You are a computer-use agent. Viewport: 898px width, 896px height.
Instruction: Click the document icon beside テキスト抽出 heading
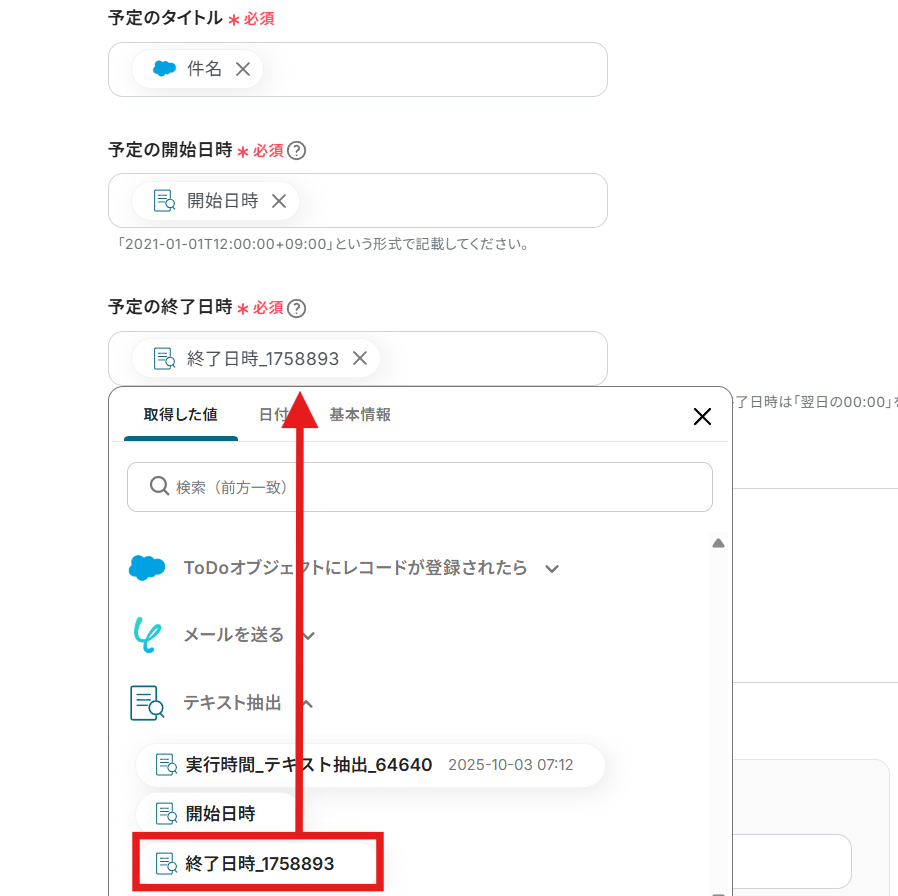[x=147, y=702]
